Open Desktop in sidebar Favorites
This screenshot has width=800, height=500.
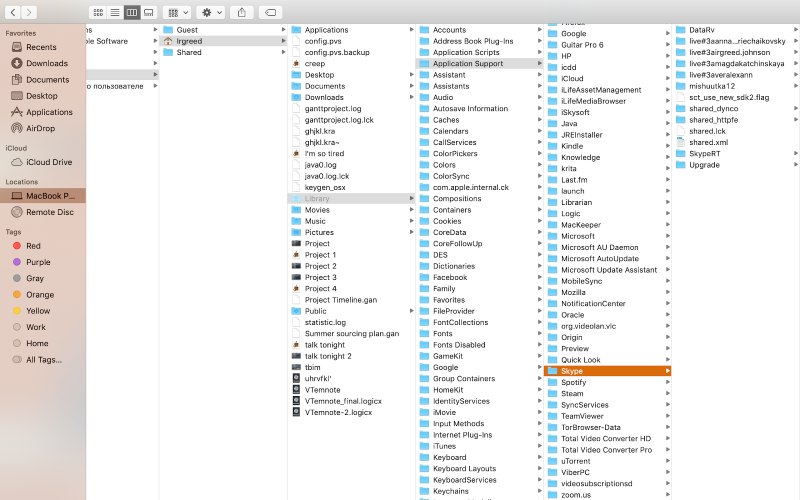(x=42, y=96)
